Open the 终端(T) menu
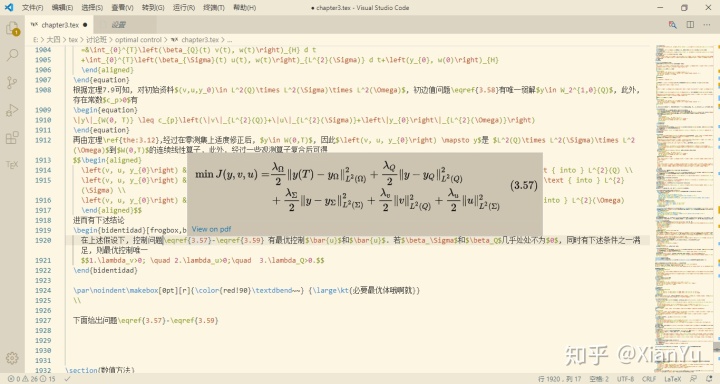The image size is (720, 384). (214, 7)
